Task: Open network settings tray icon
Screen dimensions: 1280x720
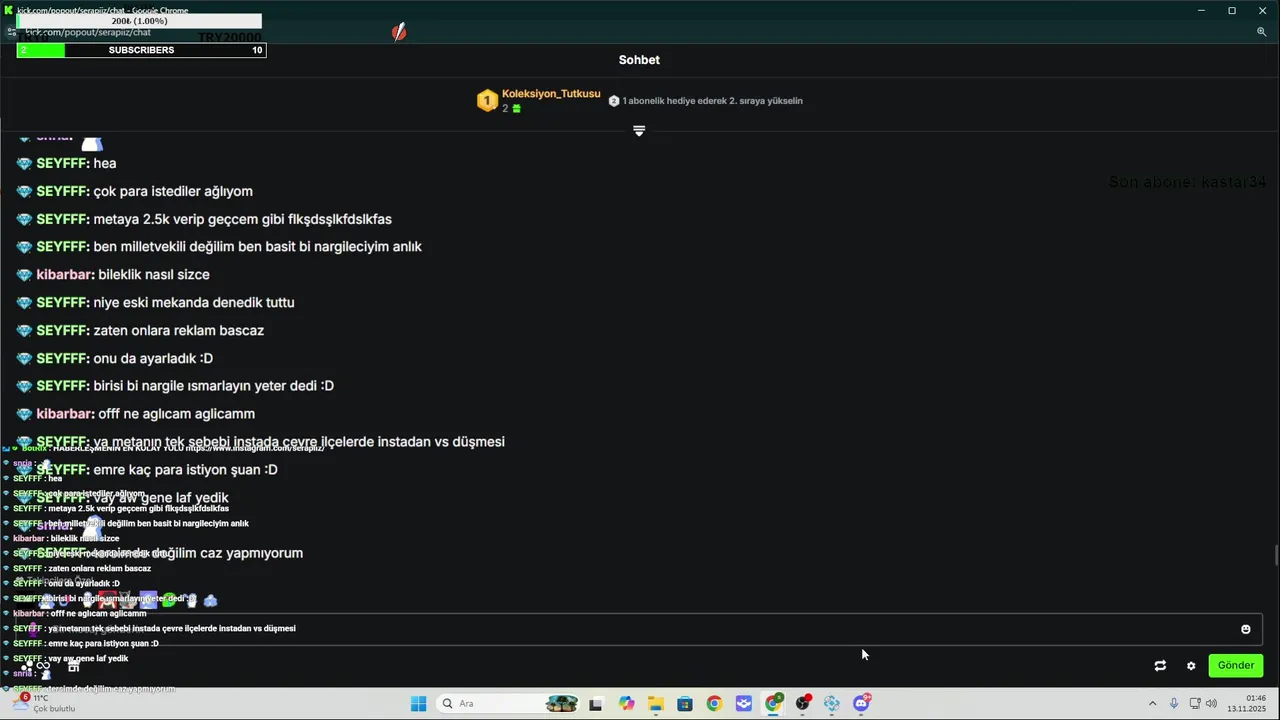Action: click(x=1195, y=704)
